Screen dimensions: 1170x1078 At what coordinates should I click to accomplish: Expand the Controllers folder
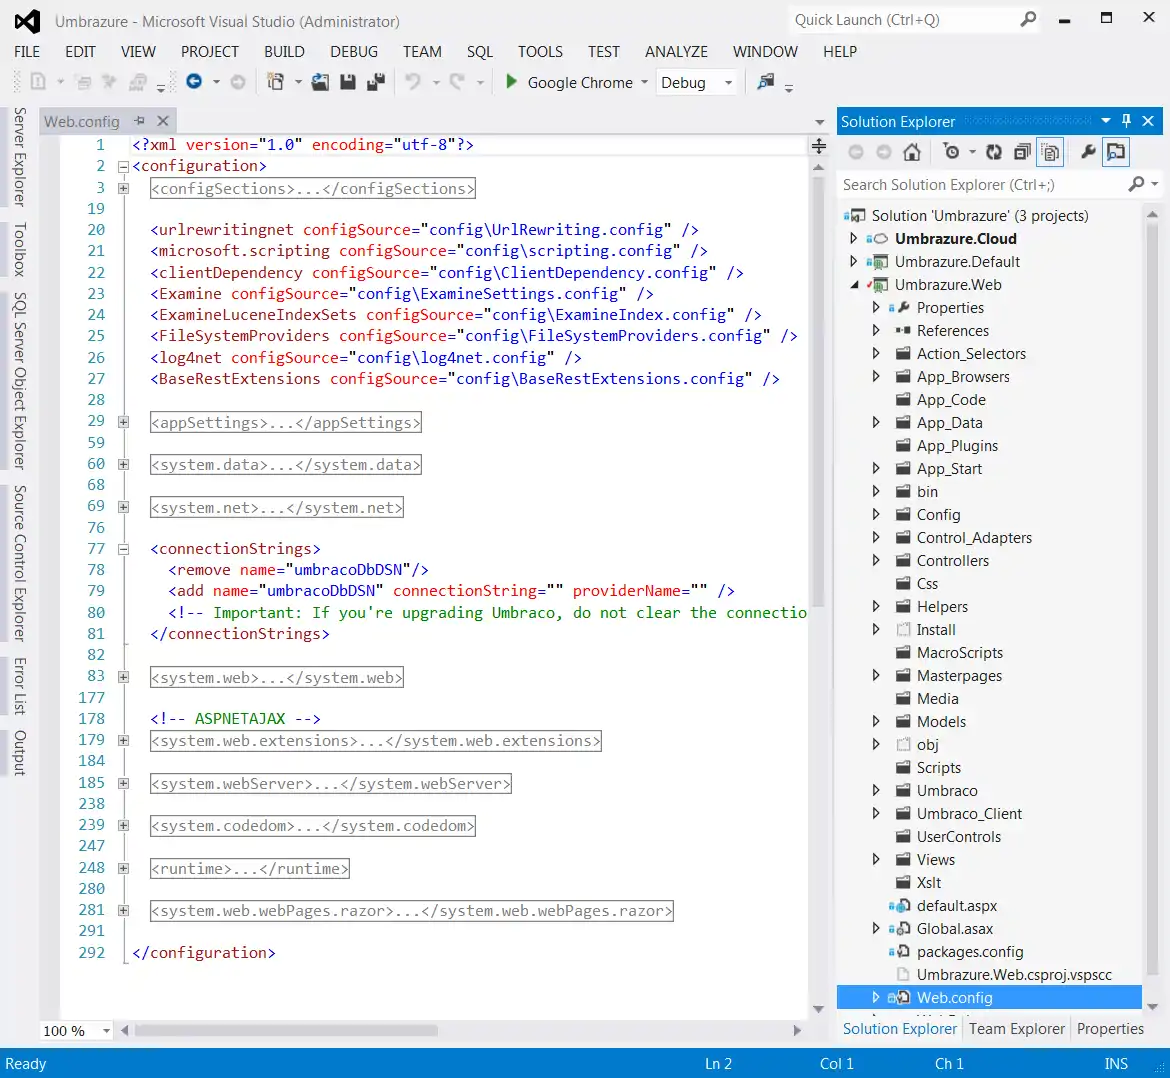point(876,561)
